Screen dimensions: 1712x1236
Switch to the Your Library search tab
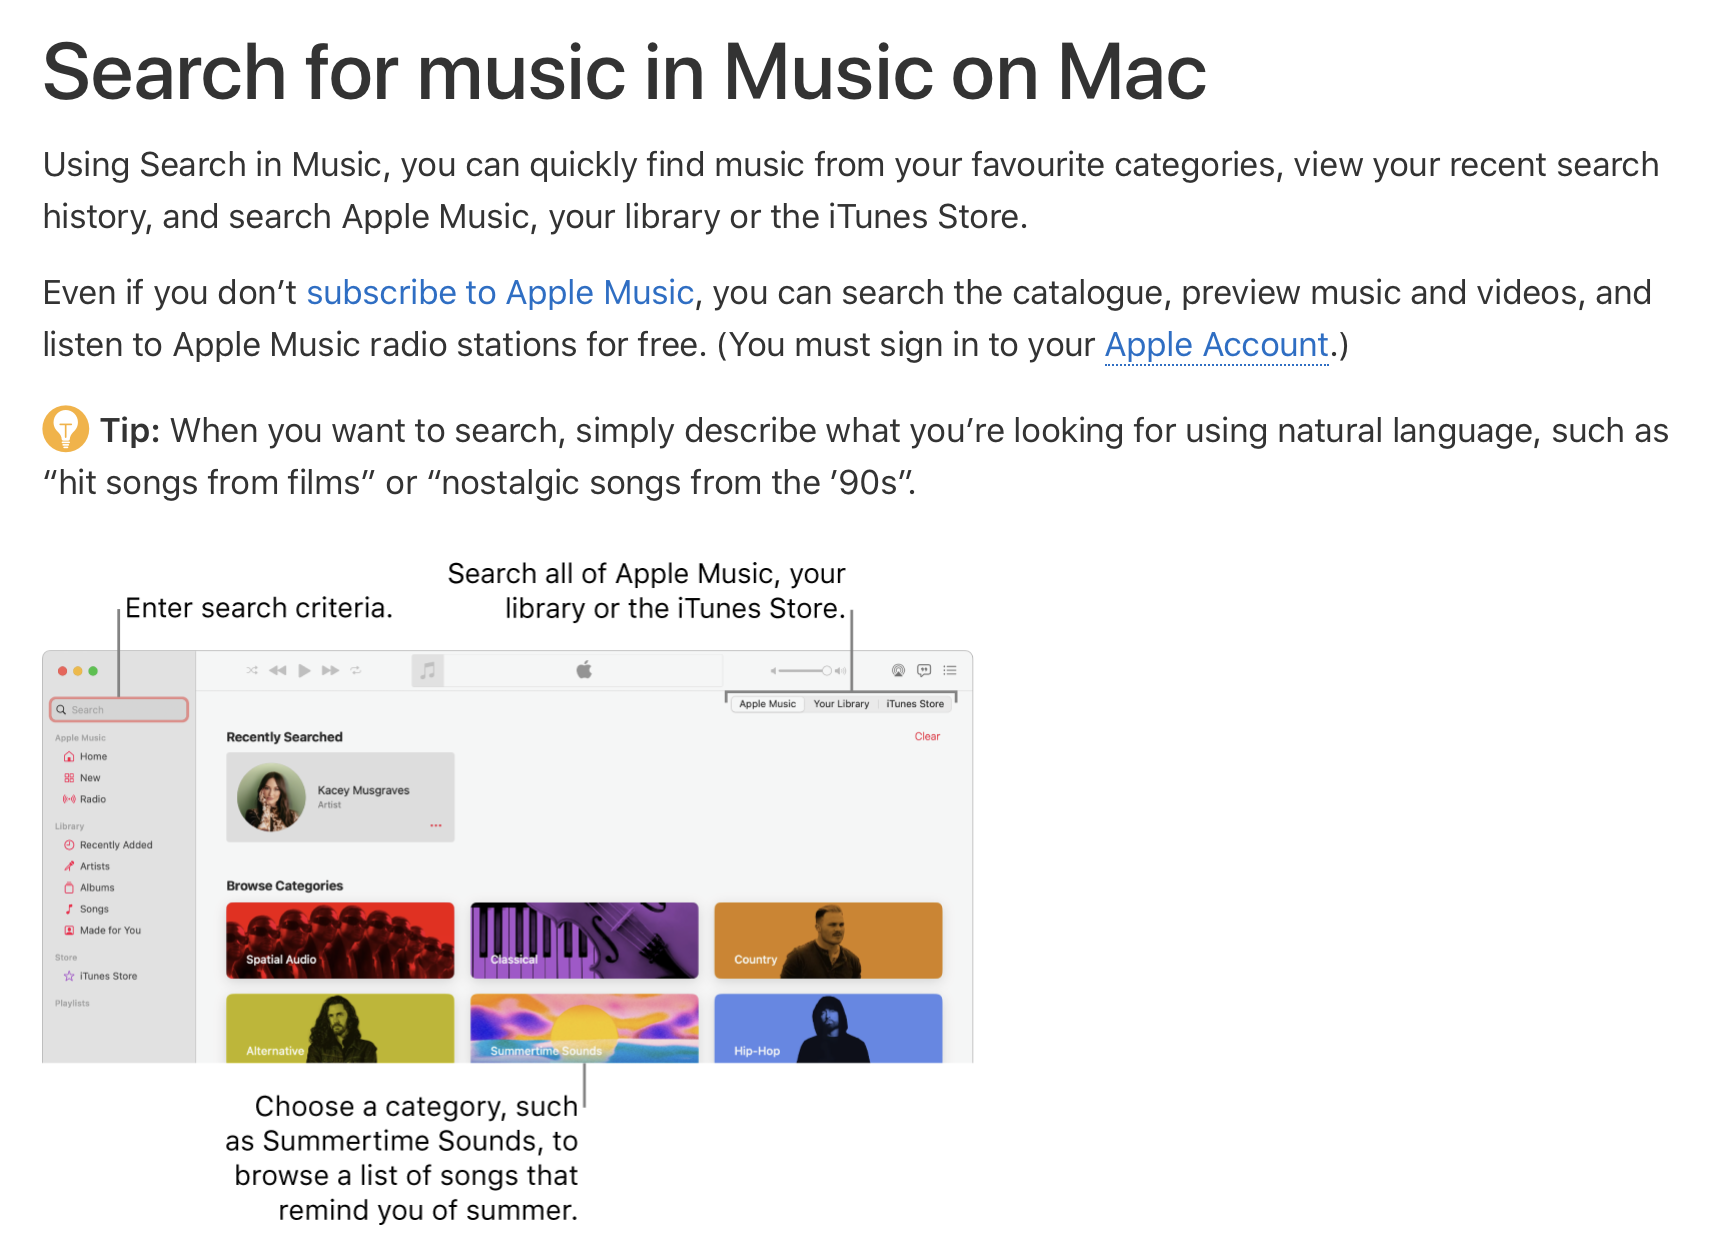(841, 704)
